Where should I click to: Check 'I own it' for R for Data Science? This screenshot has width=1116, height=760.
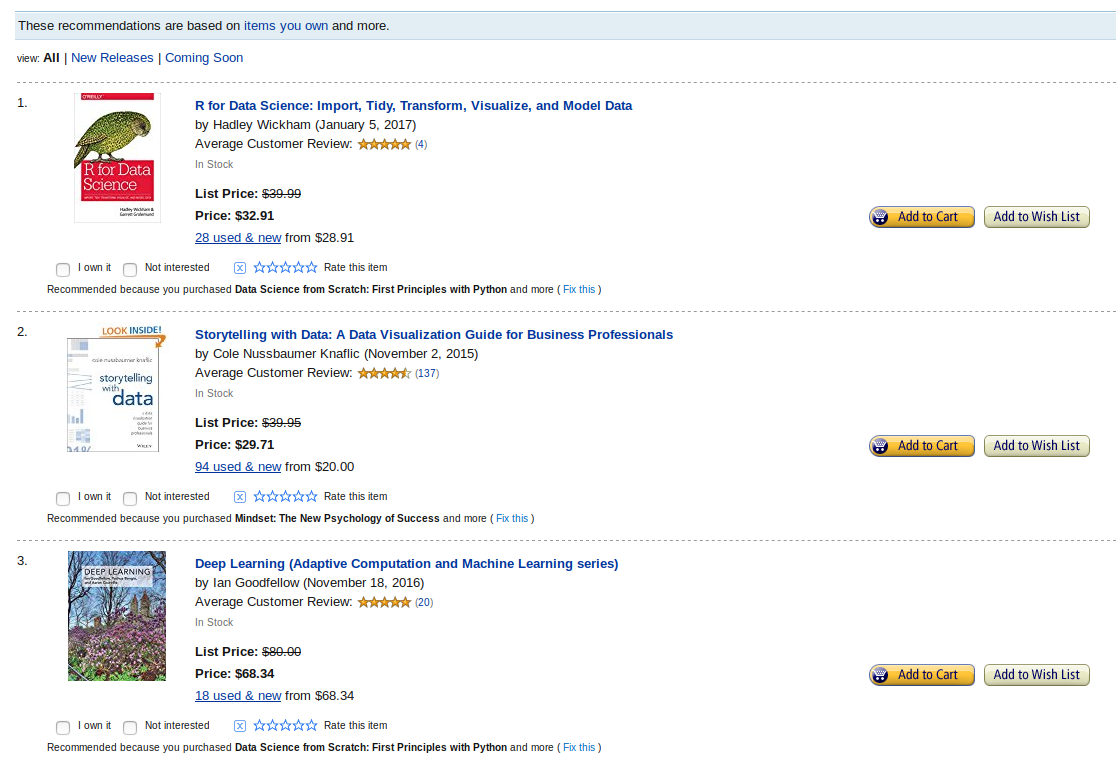(x=62, y=269)
